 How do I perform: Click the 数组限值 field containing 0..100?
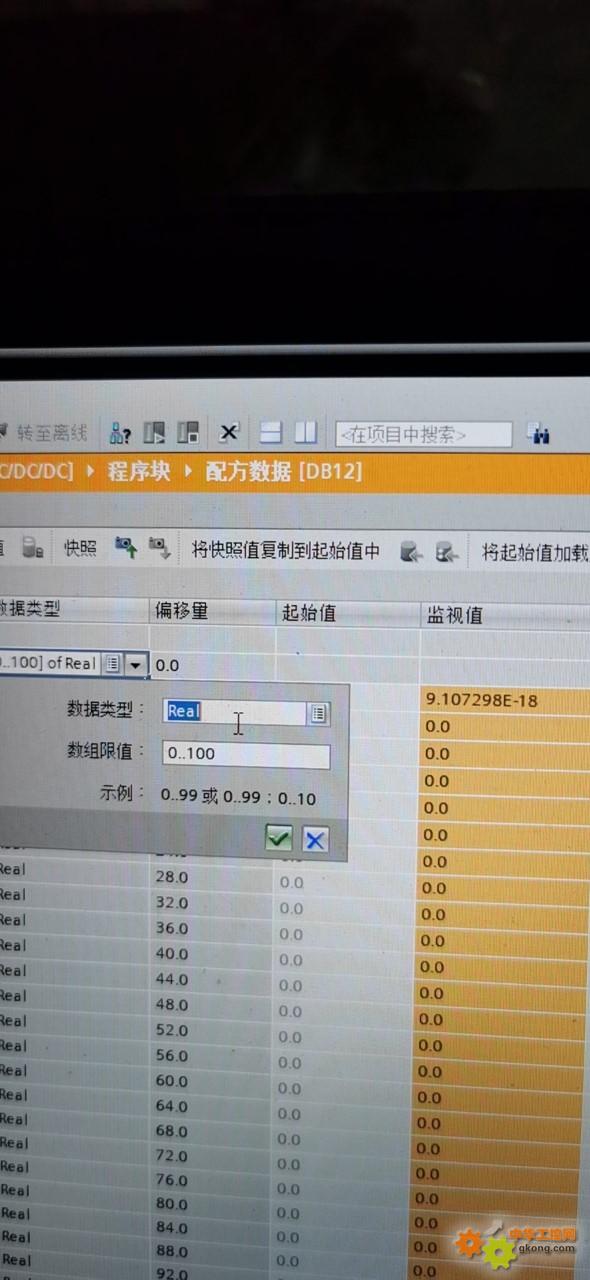coord(246,754)
